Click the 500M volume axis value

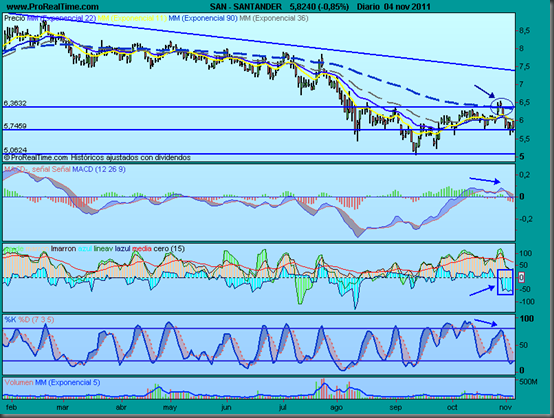[x=529, y=382]
